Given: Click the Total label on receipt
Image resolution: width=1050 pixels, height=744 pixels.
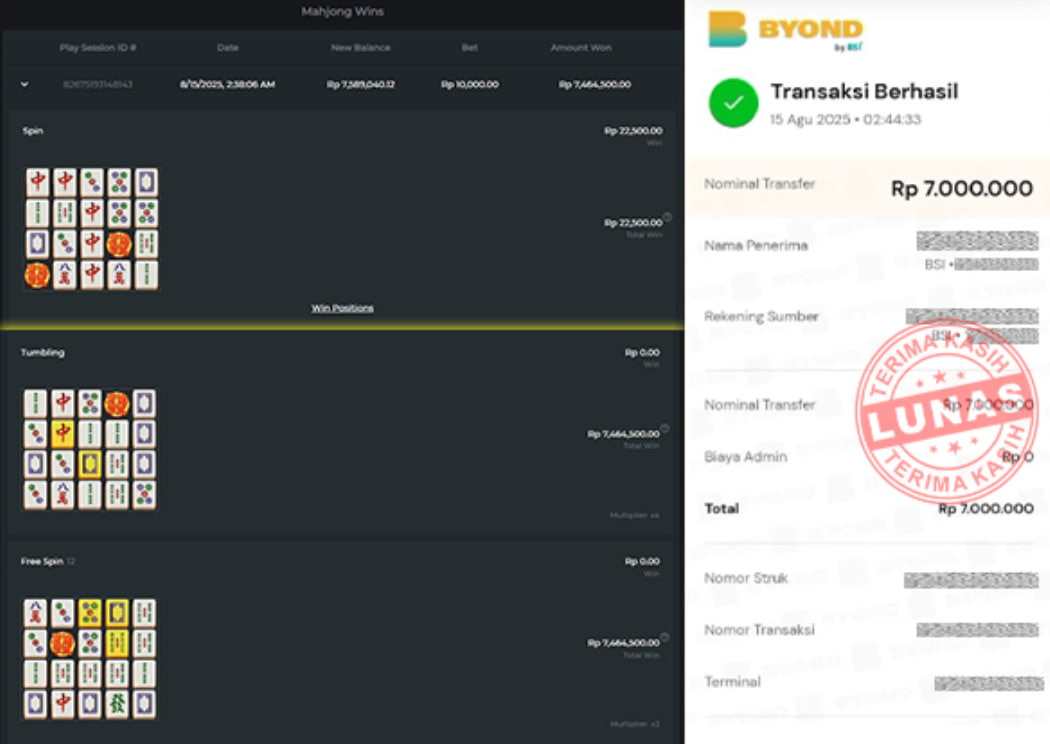Looking at the screenshot, I should pos(722,508).
